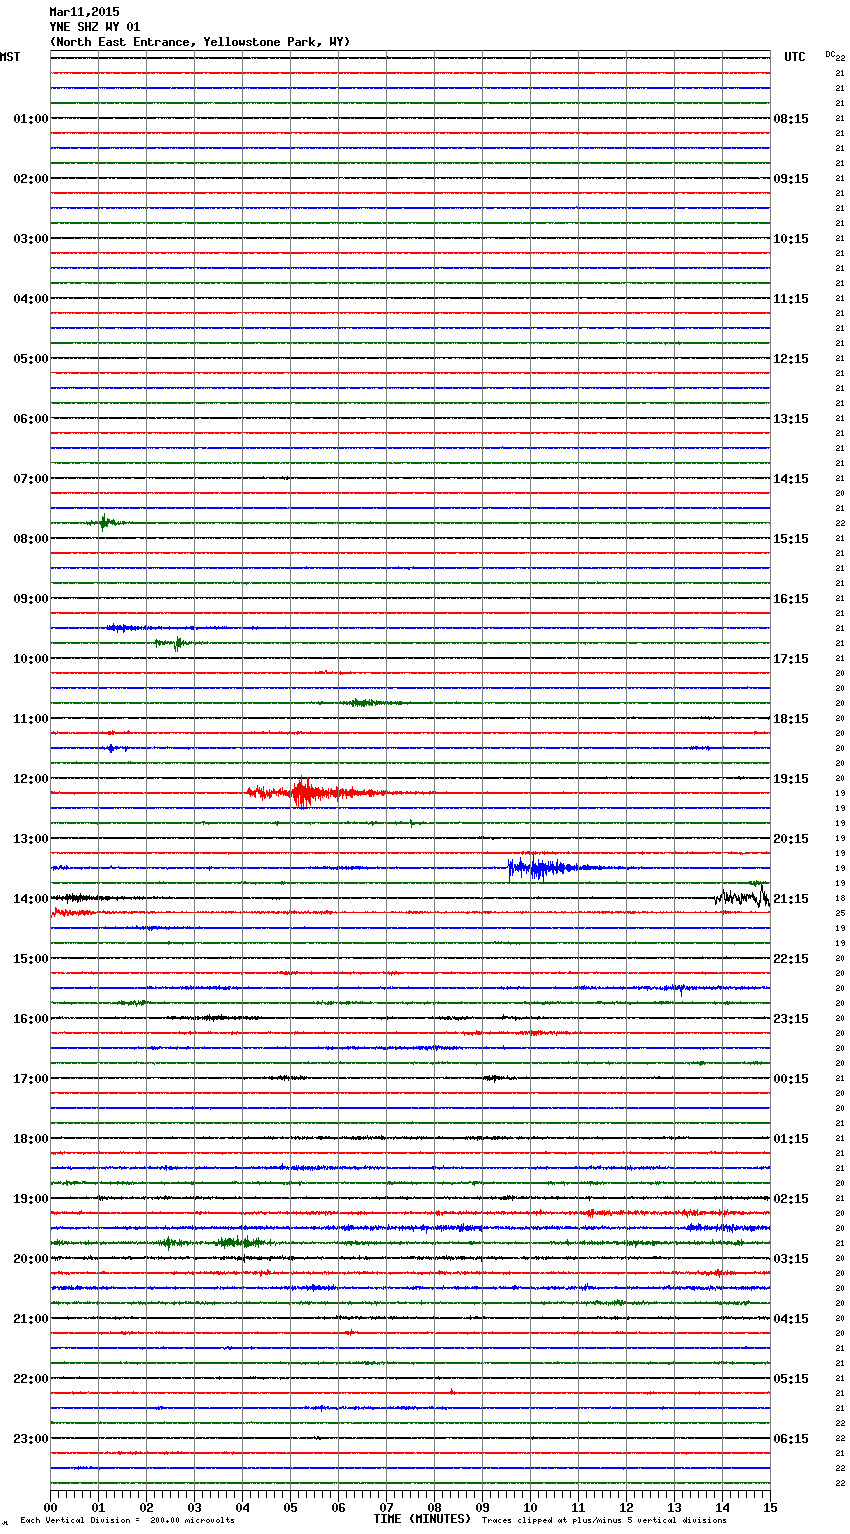The image size is (850, 1534).
Task: Click the 09:15 UTC time label
Action: coord(791,179)
